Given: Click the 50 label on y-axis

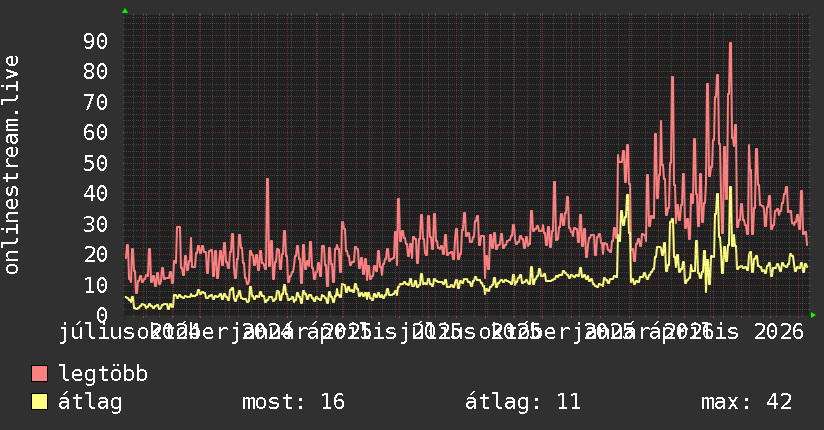Looking at the screenshot, I should (x=96, y=163).
